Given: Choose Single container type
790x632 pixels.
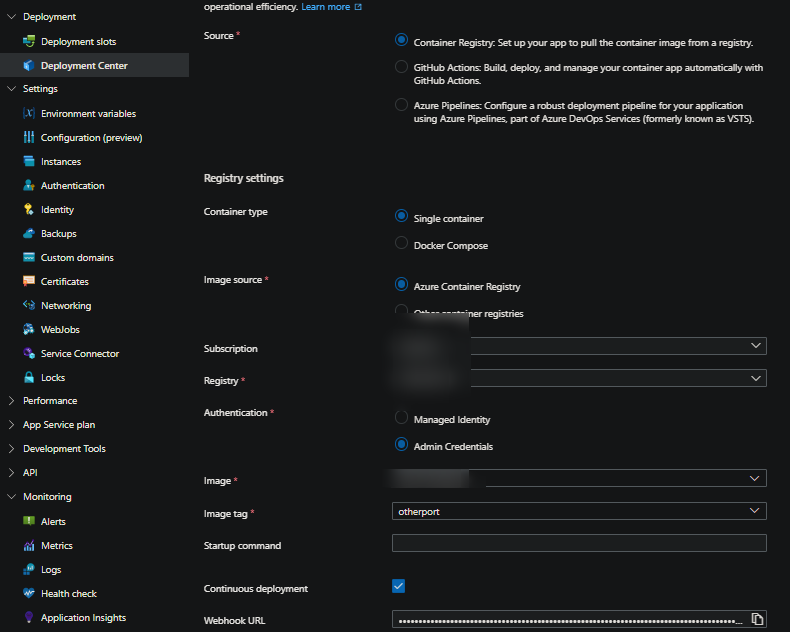Looking at the screenshot, I should coord(401,216).
